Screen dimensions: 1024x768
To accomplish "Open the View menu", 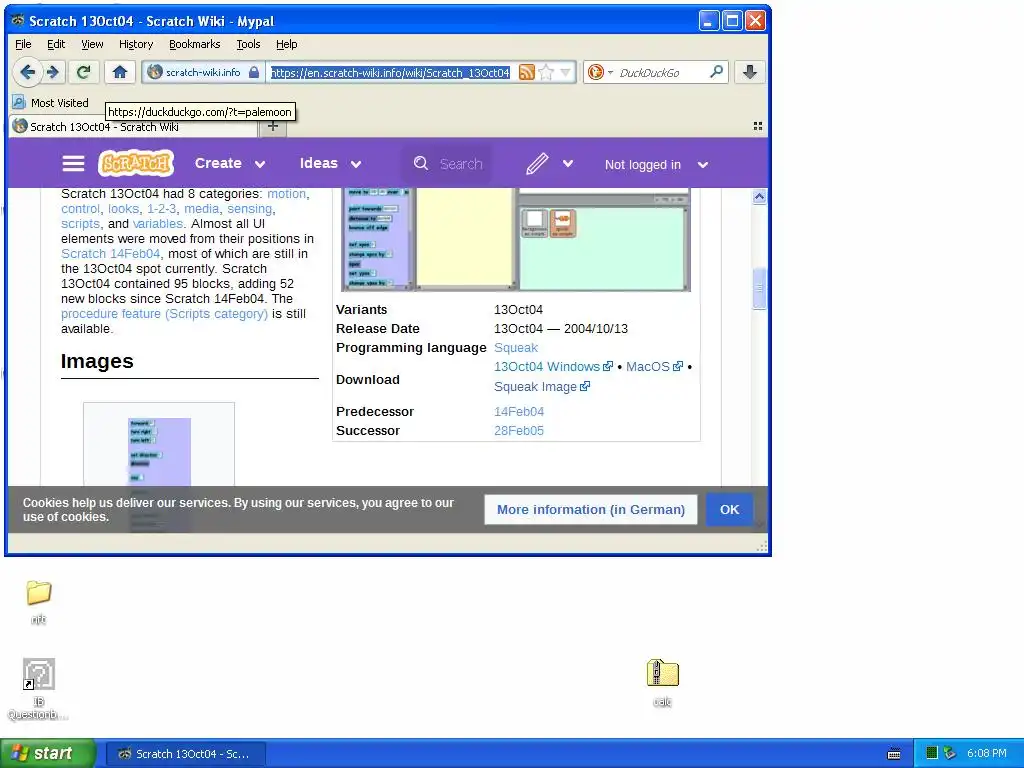I will [92, 44].
